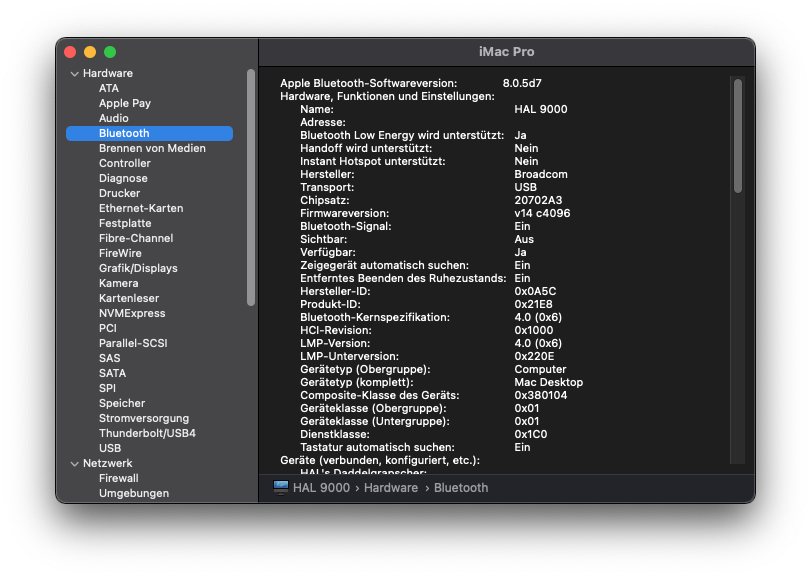811x577 pixels.
Task: Click the Stromversorgung sidebar item
Action: (143, 418)
